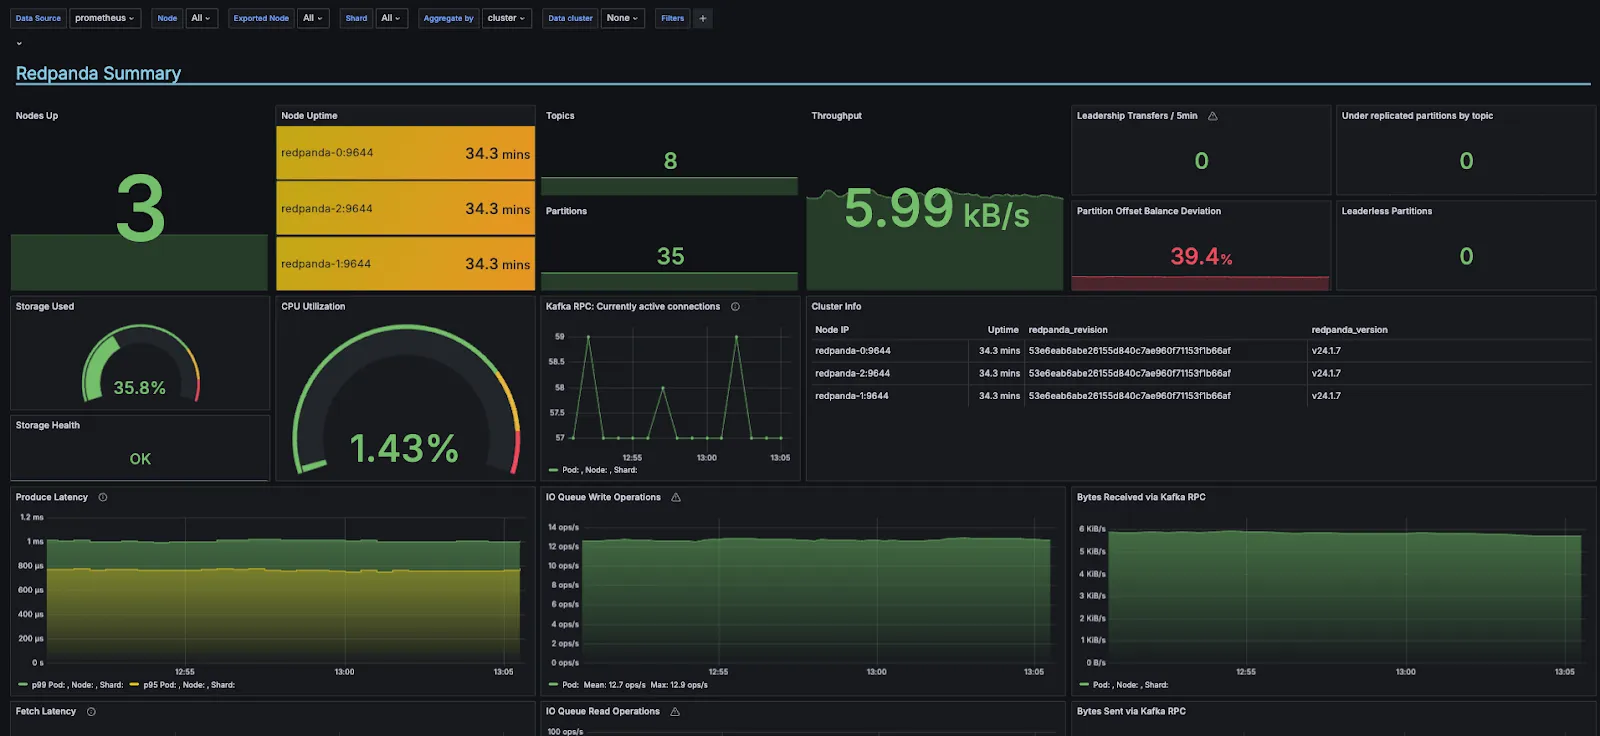This screenshot has height=736, width=1600.
Task: Click inside the Kafka RPC connections graph
Action: click(680, 388)
